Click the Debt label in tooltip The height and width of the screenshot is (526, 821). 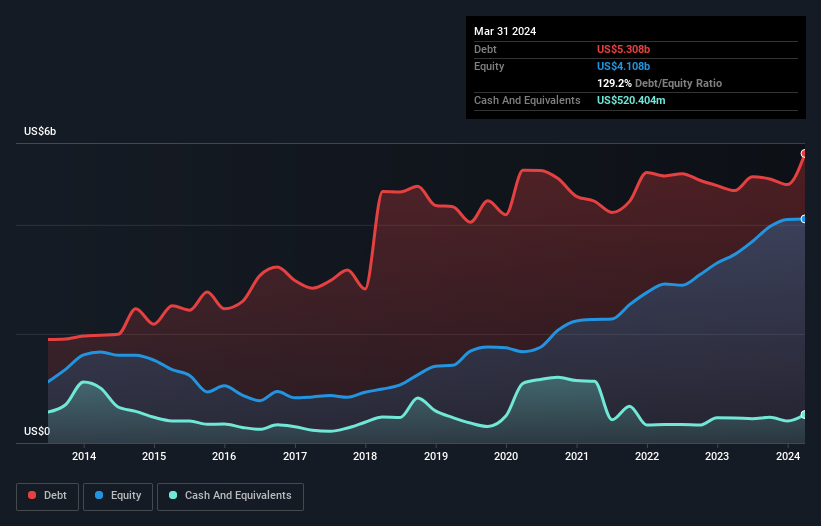(x=485, y=49)
